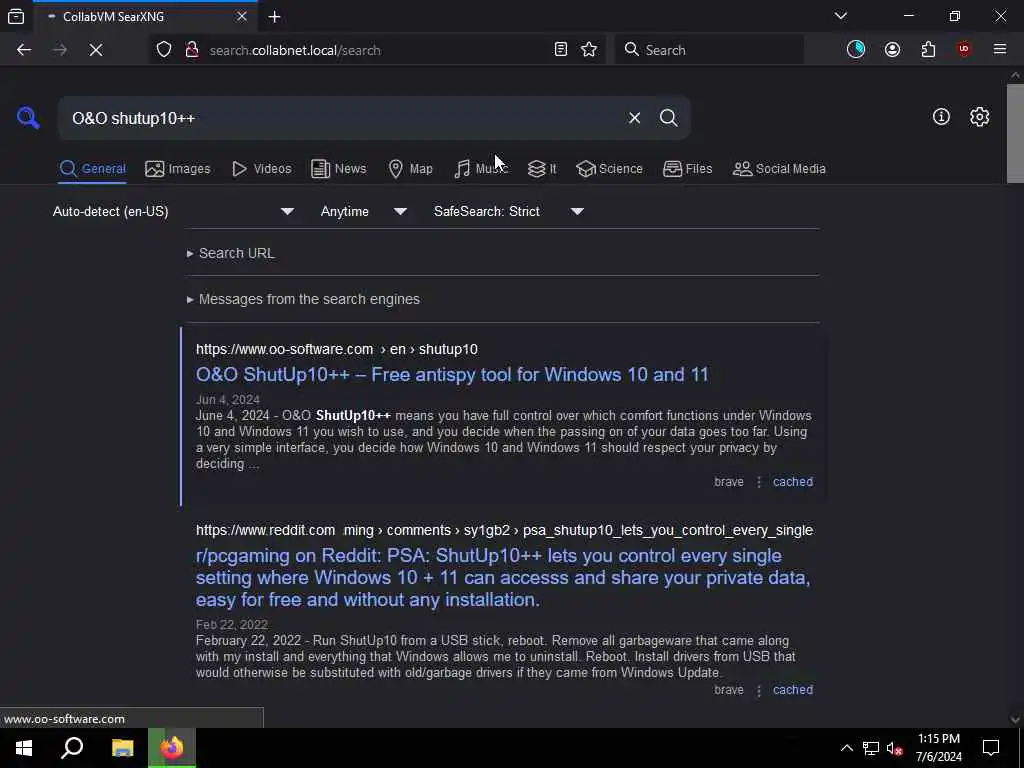
Task: Open Auto-detect (en-US) language dropdown
Action: click(x=173, y=212)
